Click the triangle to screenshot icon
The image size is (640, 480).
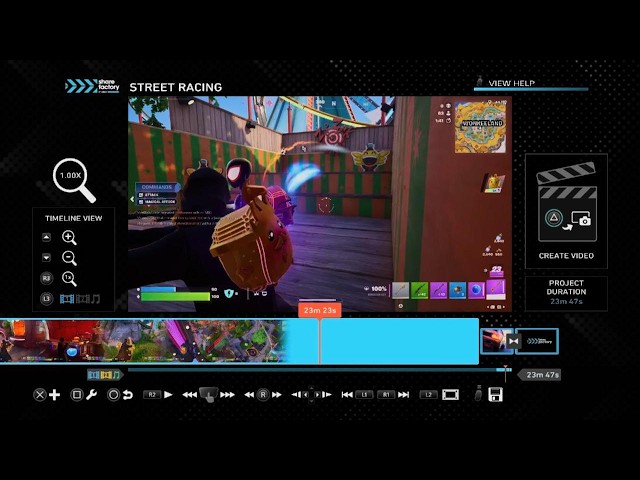567,220
